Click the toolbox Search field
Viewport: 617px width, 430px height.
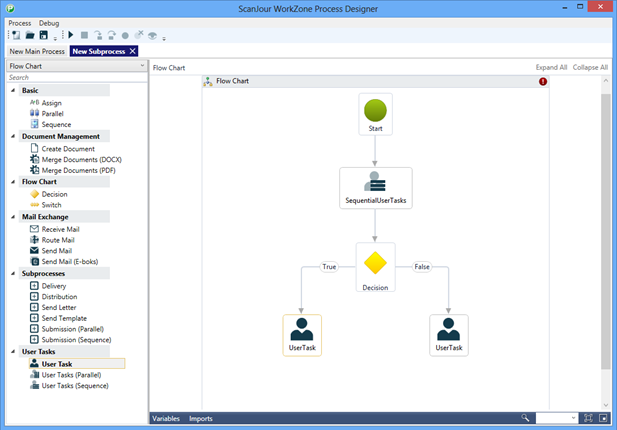77,78
